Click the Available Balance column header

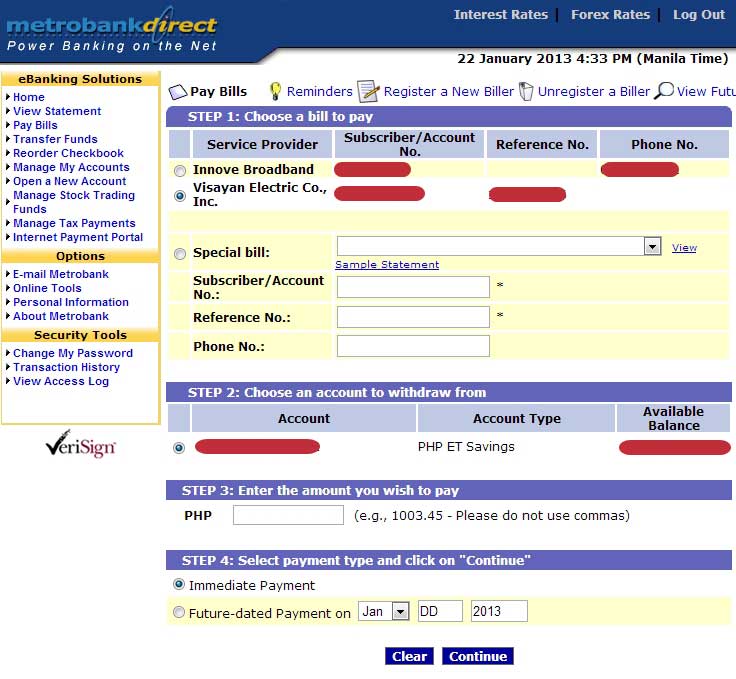pyautogui.click(x=673, y=418)
